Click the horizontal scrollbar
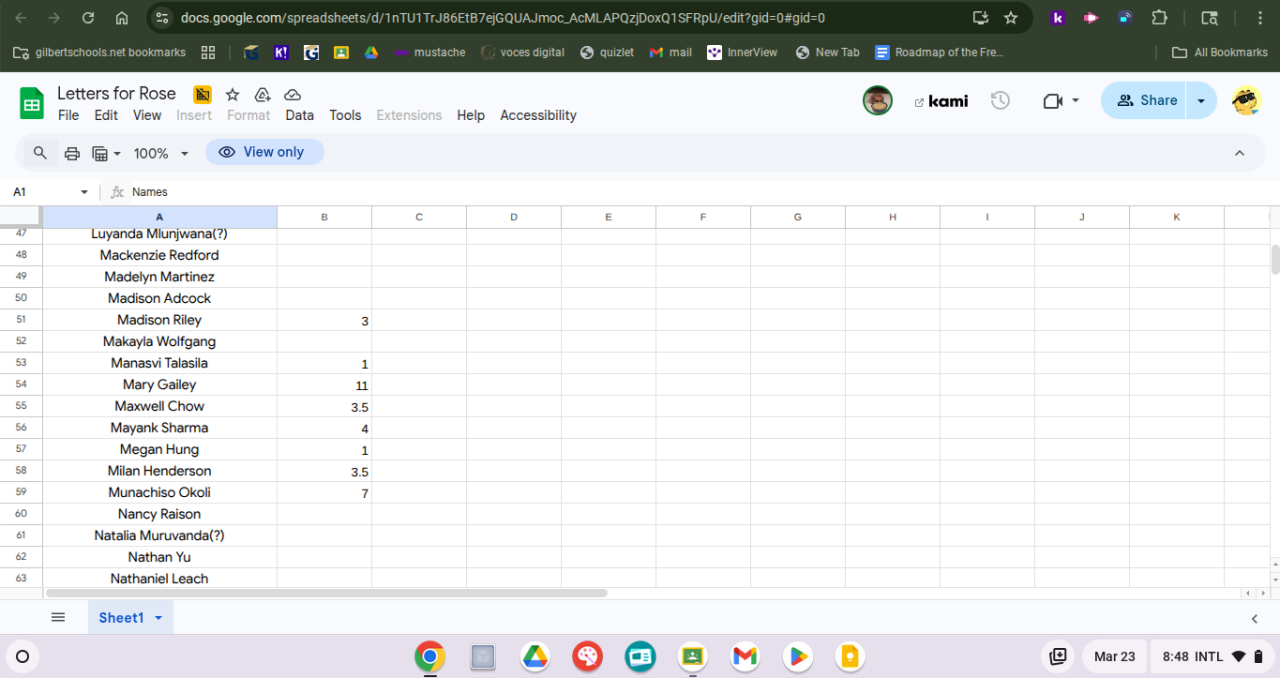Screen dimensions: 1280x678 [x=325, y=593]
